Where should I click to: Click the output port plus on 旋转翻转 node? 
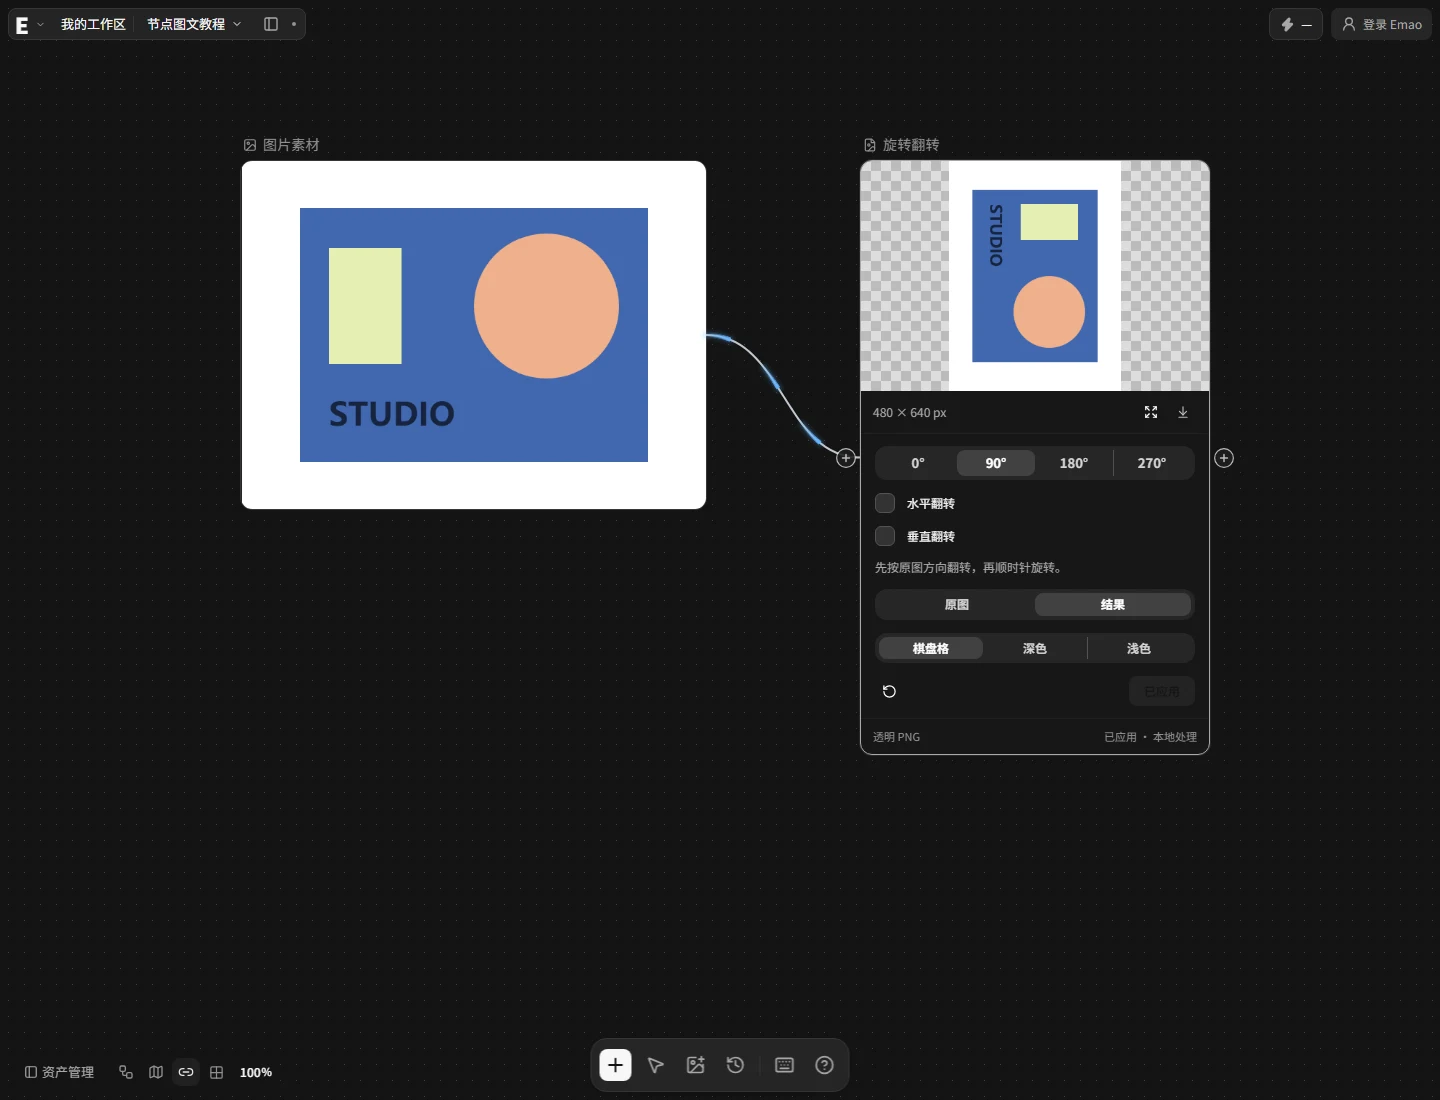[x=1224, y=458]
